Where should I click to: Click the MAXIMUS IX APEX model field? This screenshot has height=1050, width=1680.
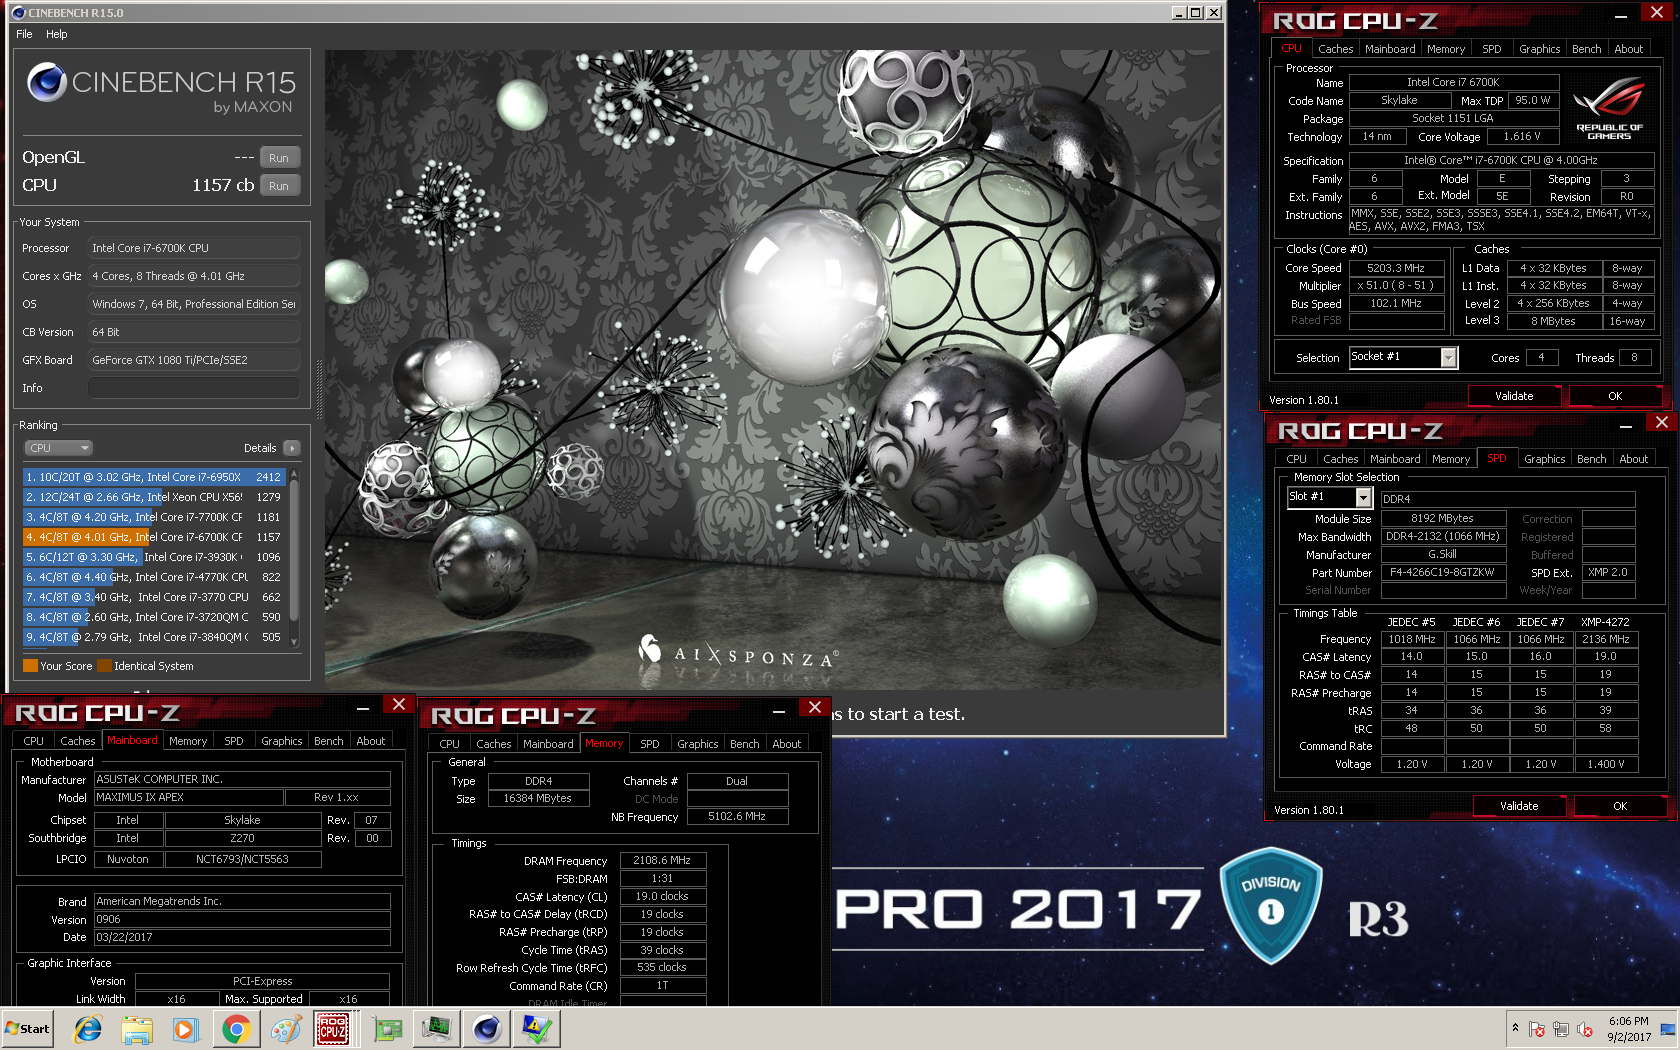(188, 798)
